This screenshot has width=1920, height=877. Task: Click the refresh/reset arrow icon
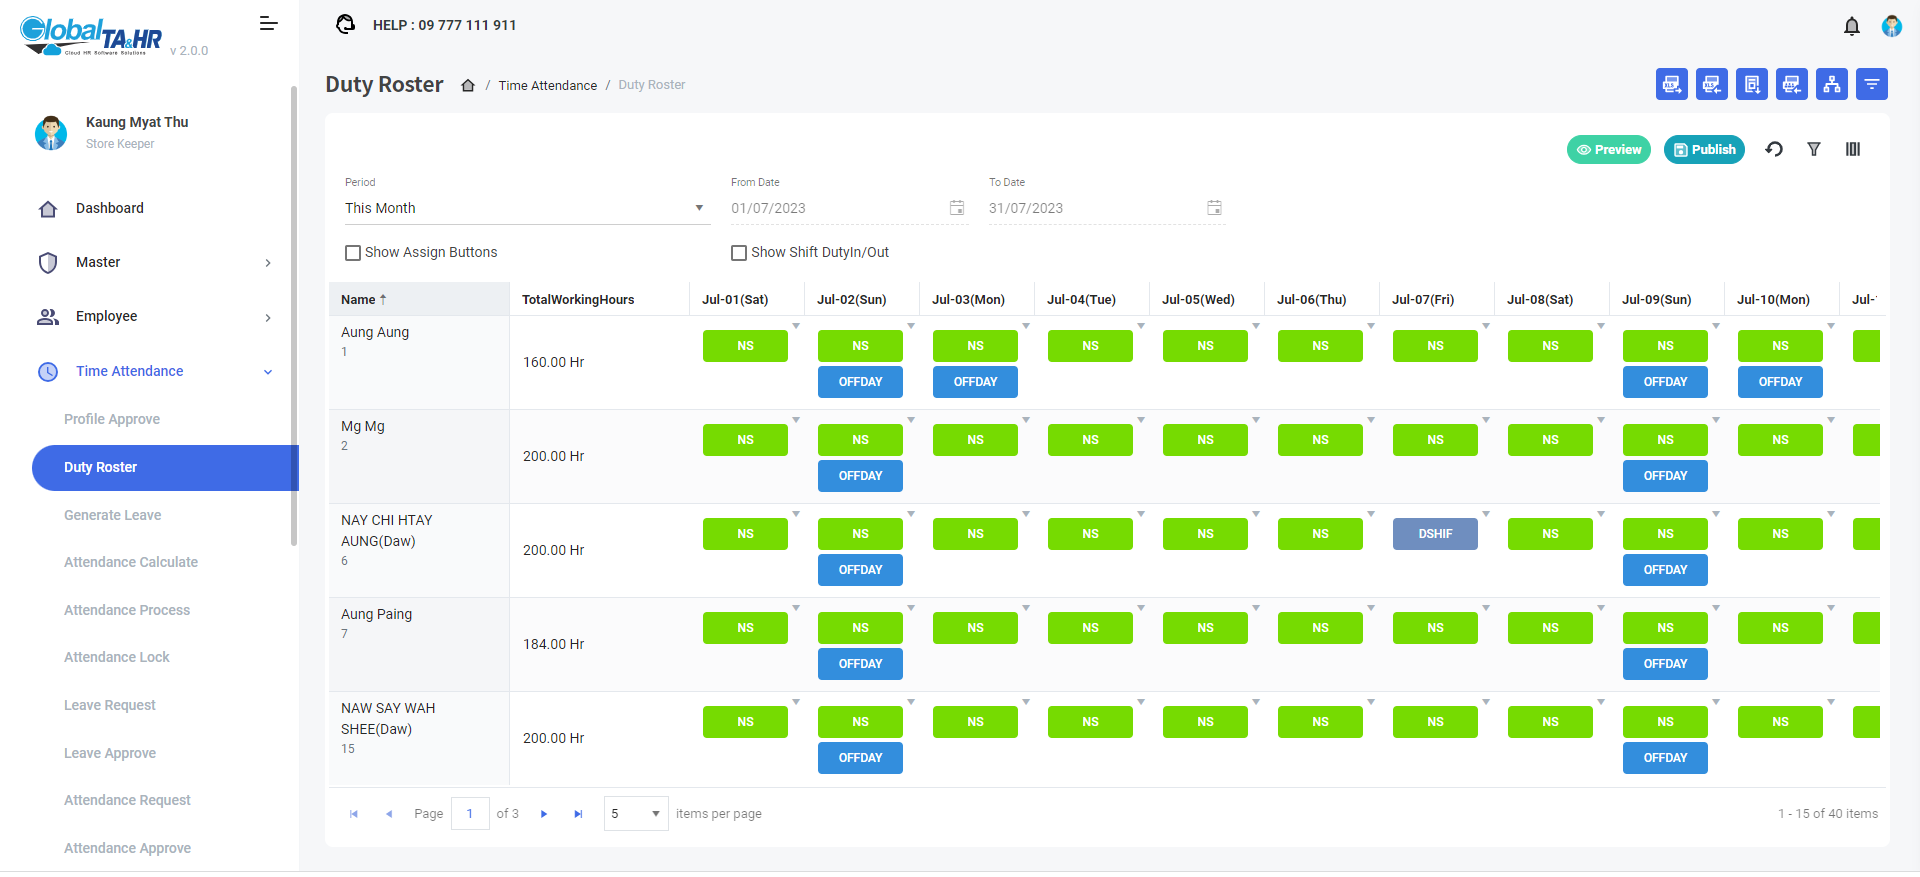[1774, 150]
